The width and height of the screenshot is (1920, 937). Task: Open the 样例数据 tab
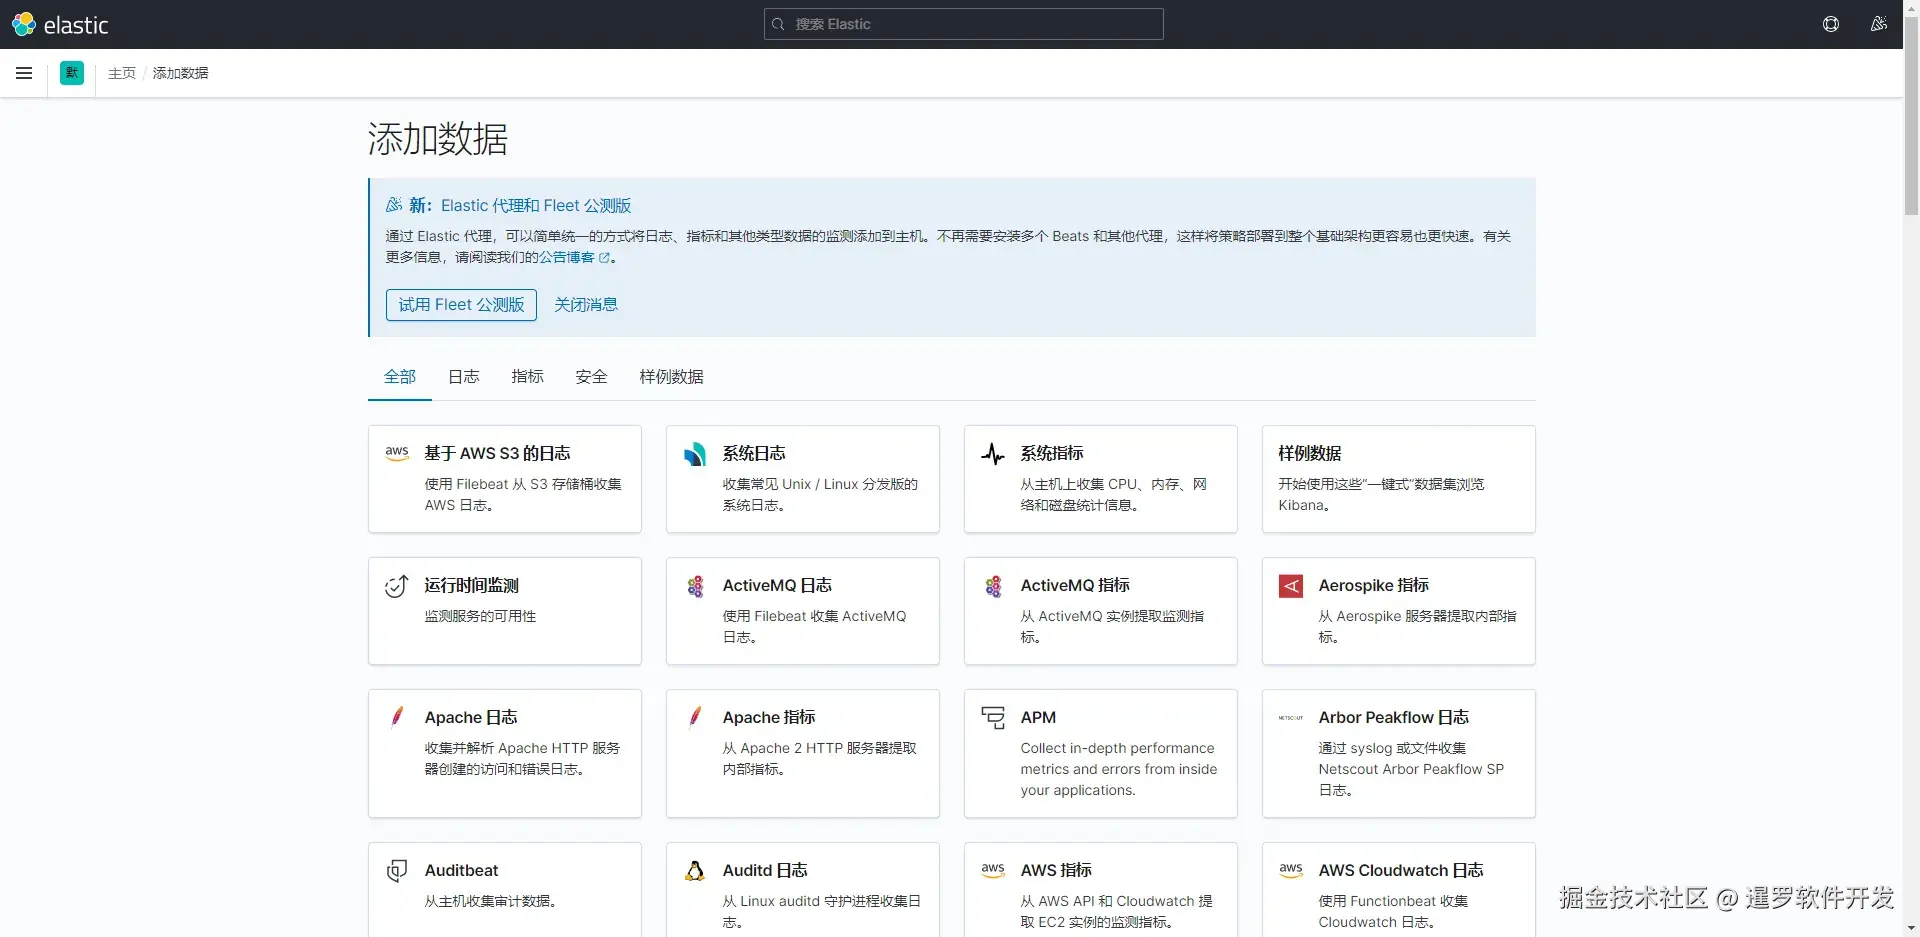pos(672,377)
